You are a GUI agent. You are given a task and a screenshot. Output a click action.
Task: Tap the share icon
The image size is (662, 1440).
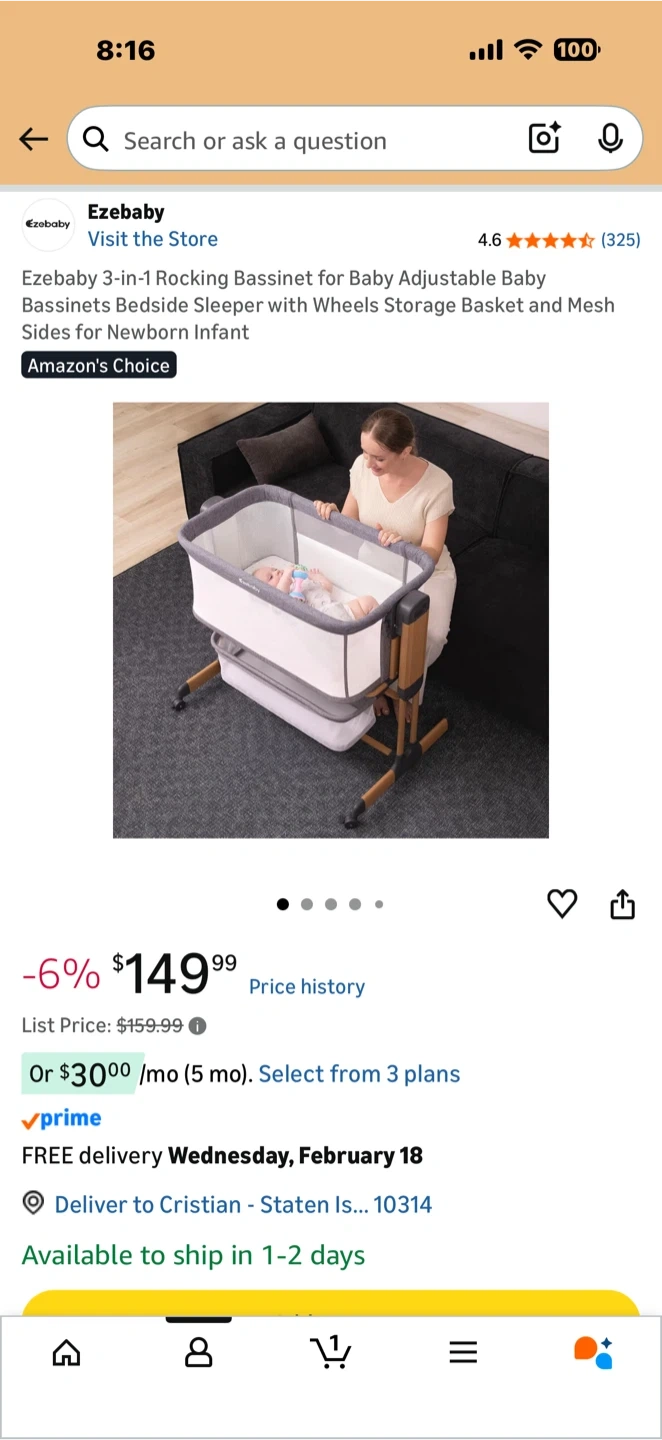(622, 904)
